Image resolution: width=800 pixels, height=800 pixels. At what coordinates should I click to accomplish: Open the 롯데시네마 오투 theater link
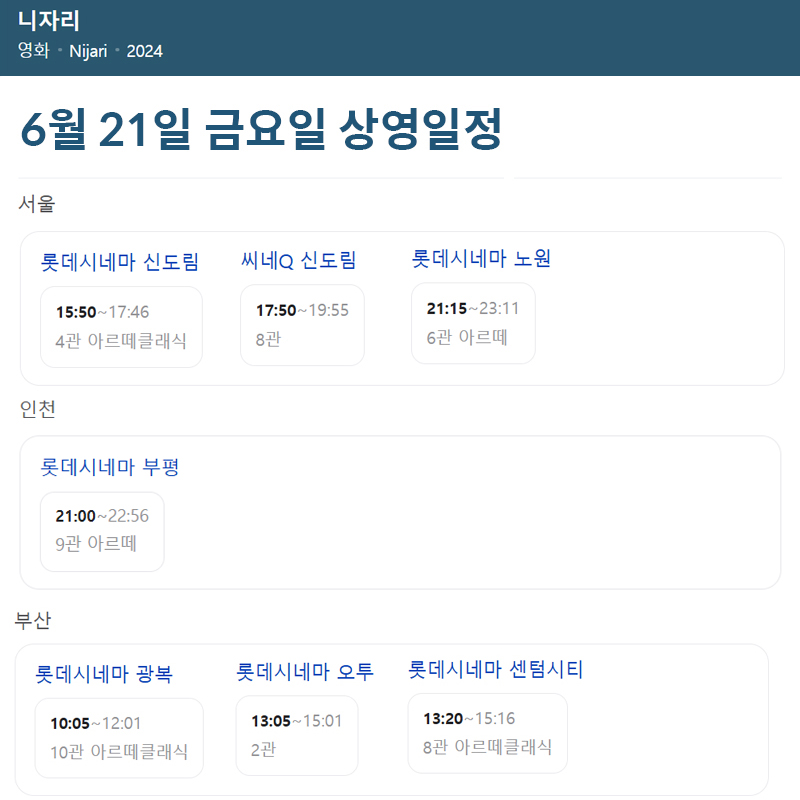305,671
